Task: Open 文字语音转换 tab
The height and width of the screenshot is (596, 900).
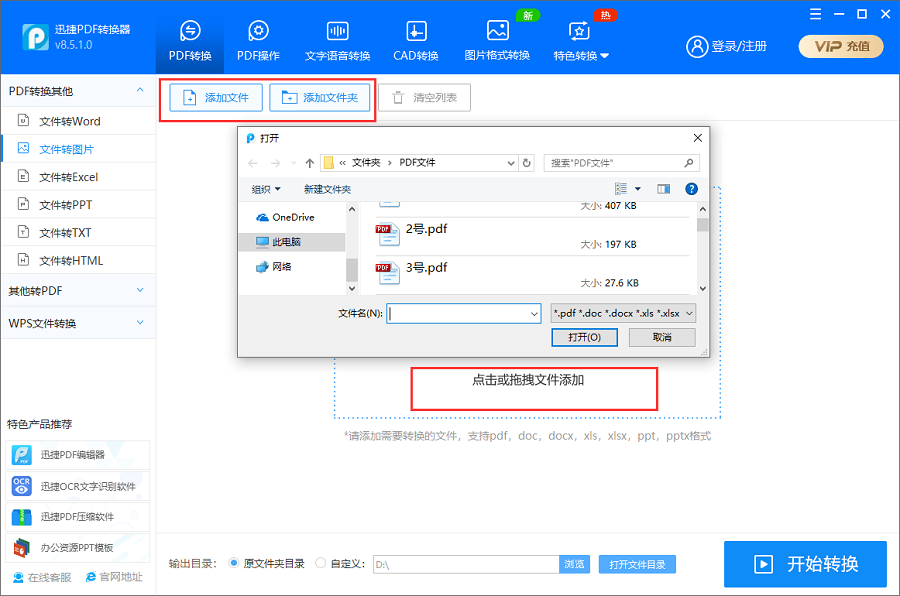Action: pos(338,41)
